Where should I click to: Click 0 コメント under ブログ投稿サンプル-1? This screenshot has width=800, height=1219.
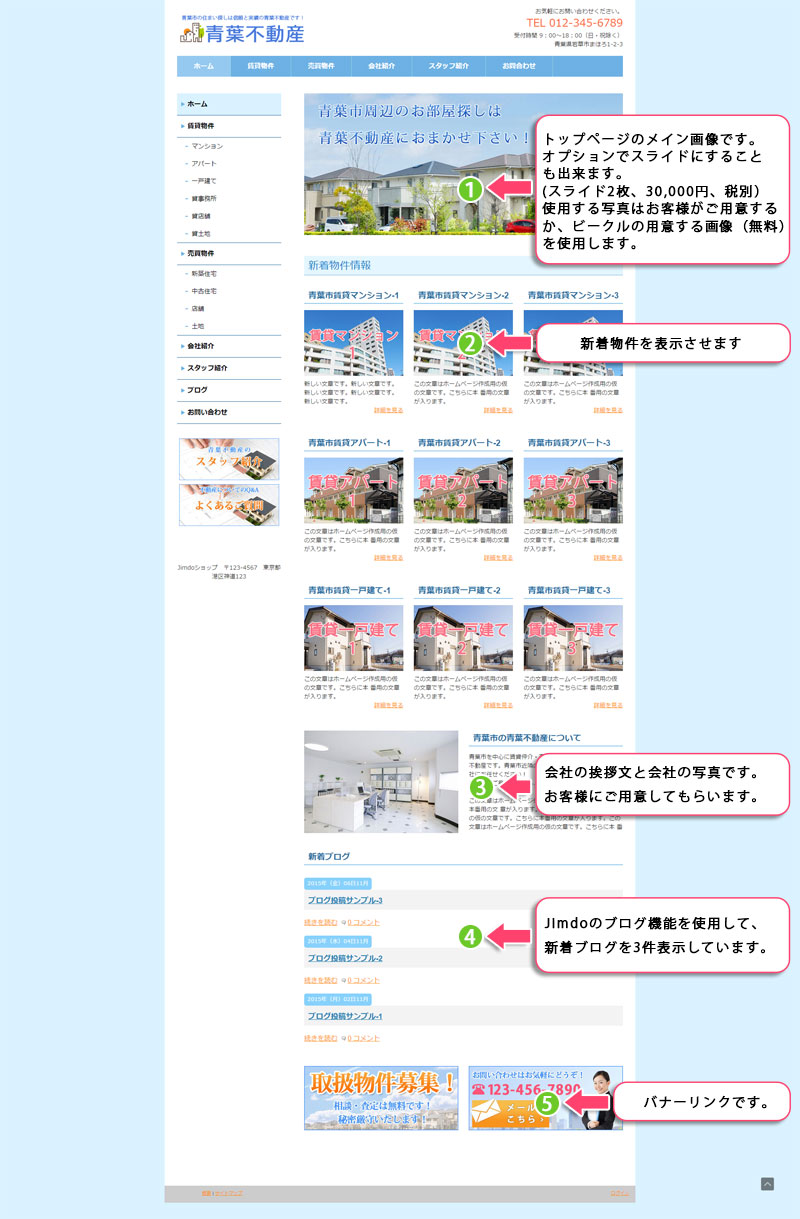pos(363,1038)
